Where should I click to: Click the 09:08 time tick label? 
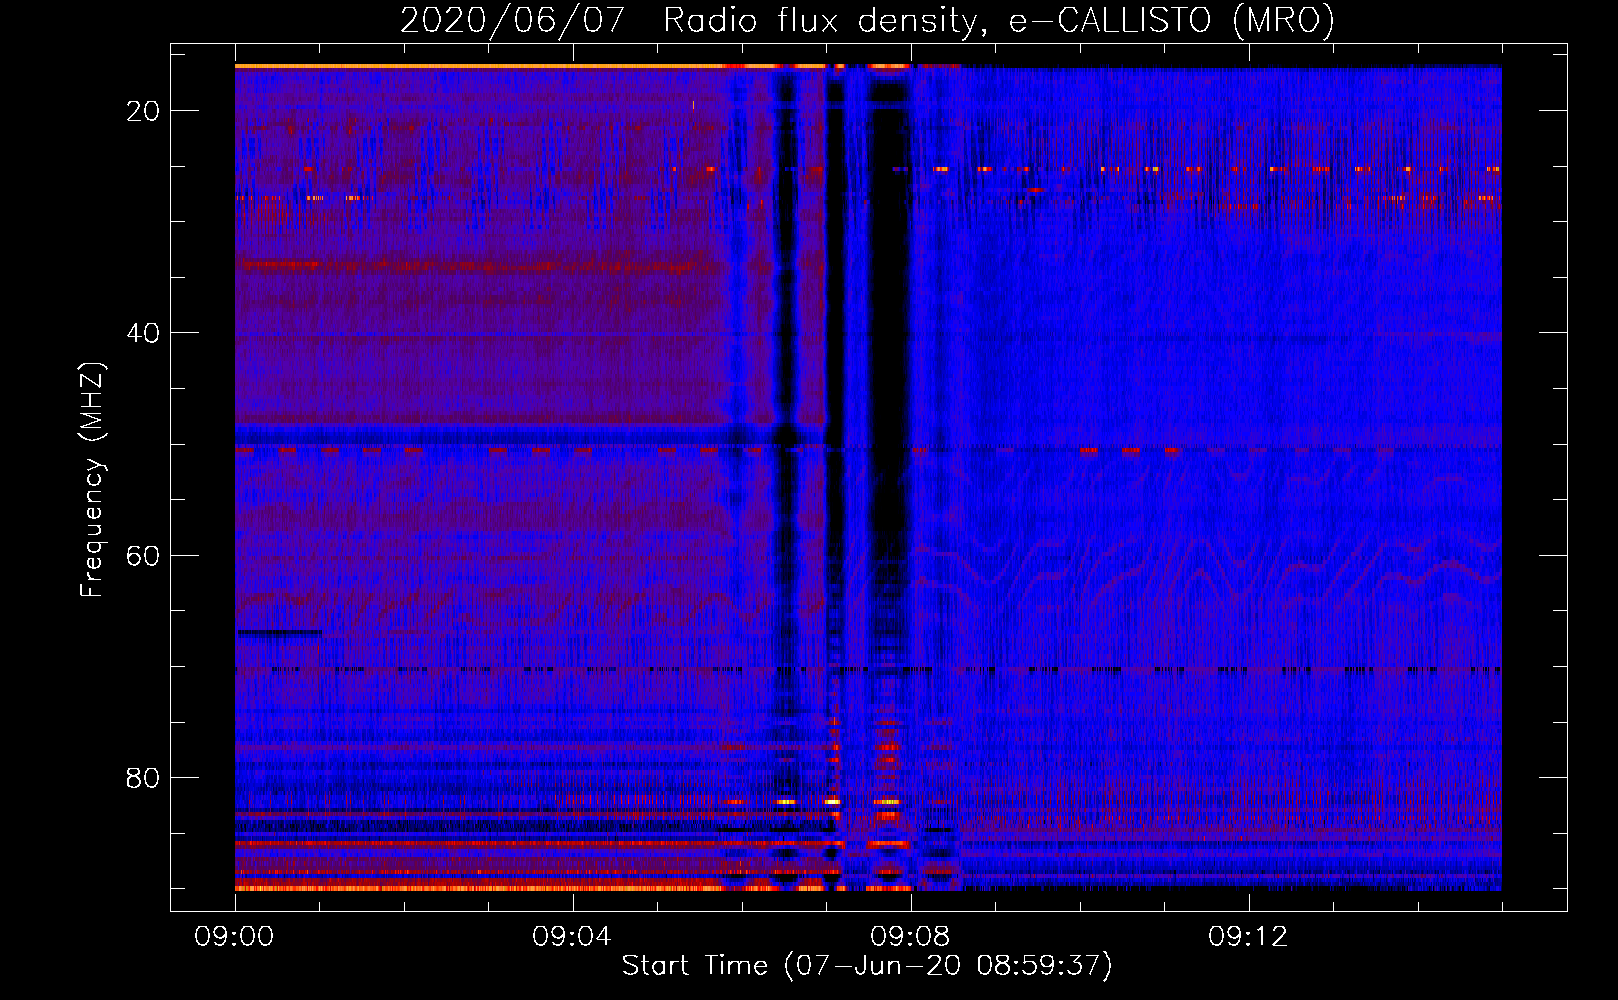tap(910, 937)
